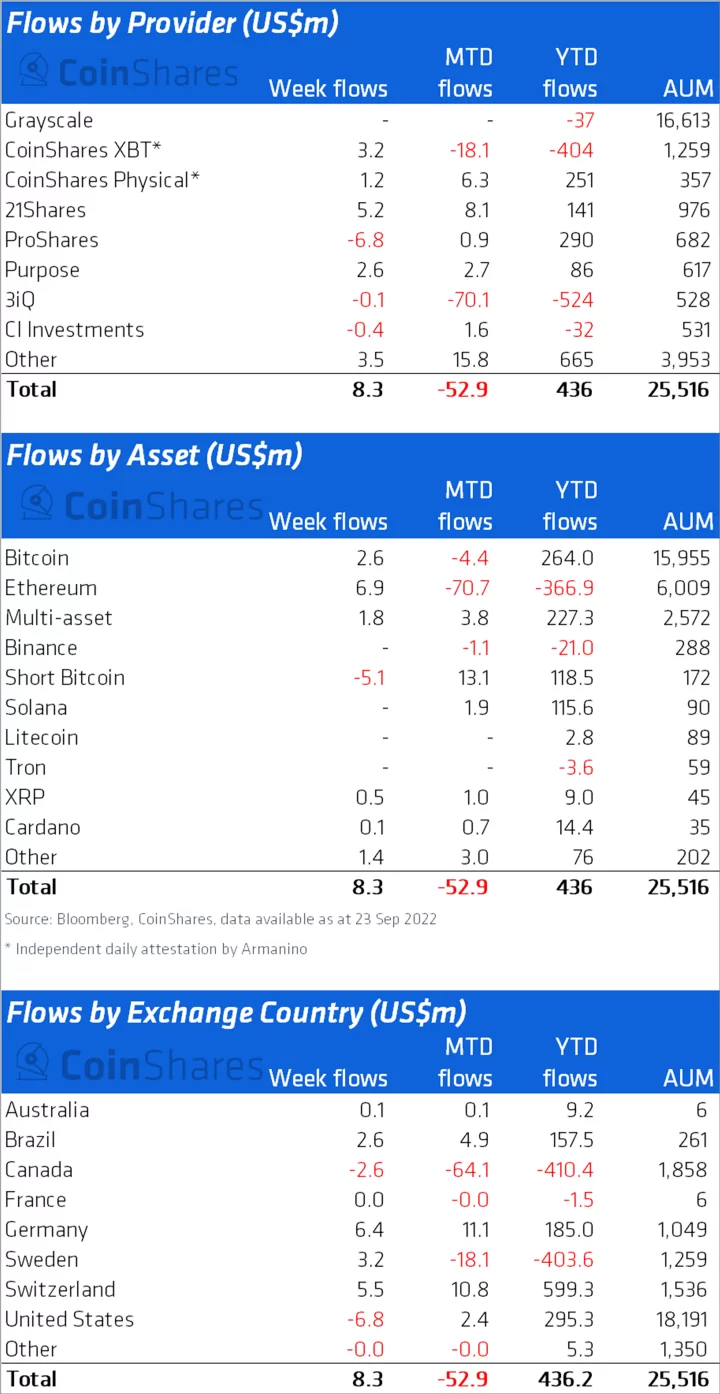Click the 3iQ provider row label
Viewport: 720px width, 1394px height.
[20, 300]
